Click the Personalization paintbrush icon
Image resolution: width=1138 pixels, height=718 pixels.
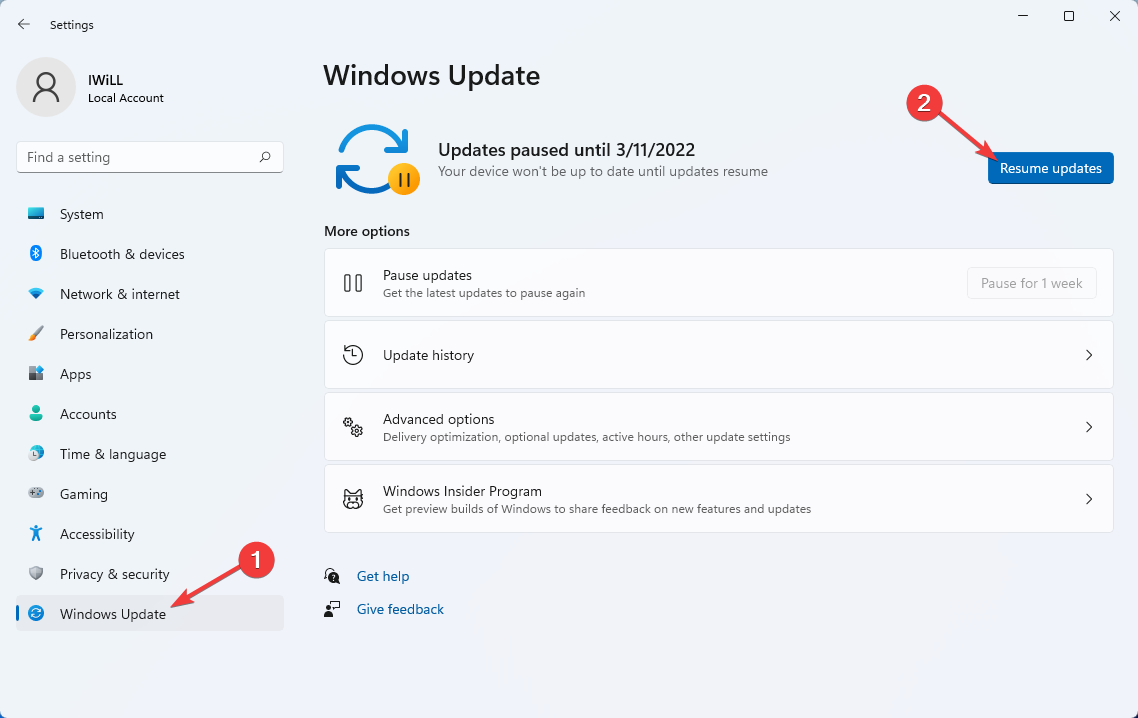36,333
